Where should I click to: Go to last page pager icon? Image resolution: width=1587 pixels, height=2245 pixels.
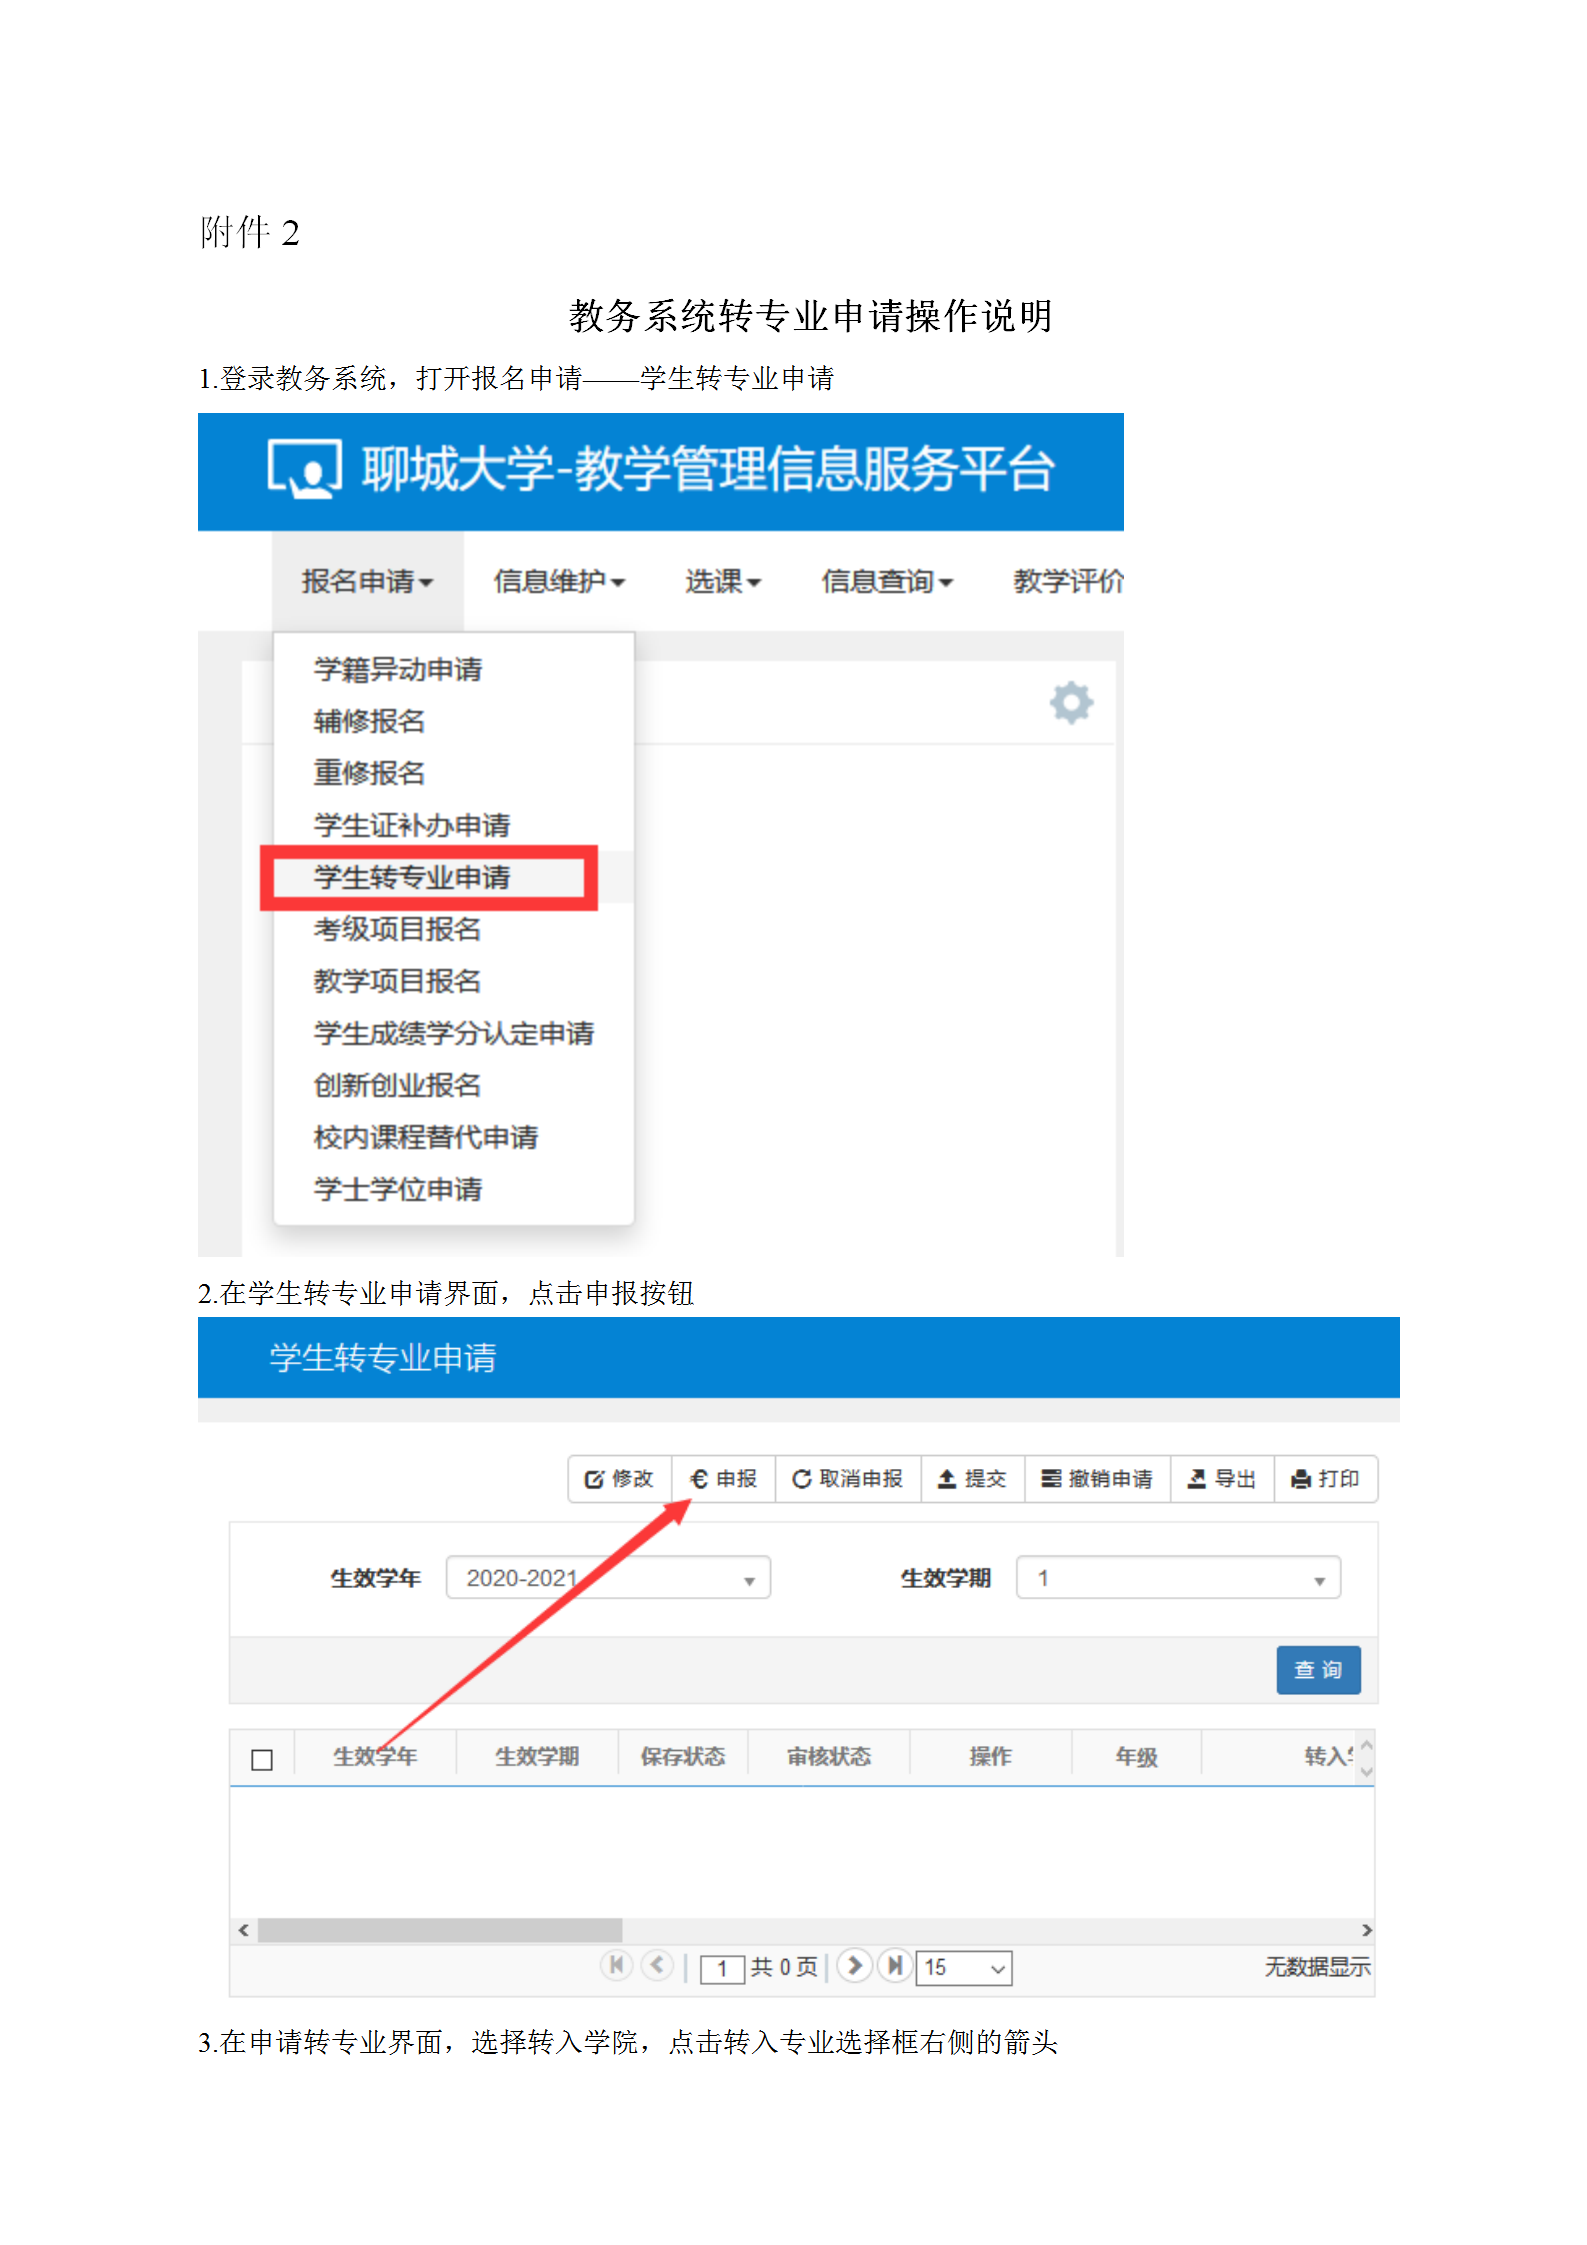(895, 1965)
